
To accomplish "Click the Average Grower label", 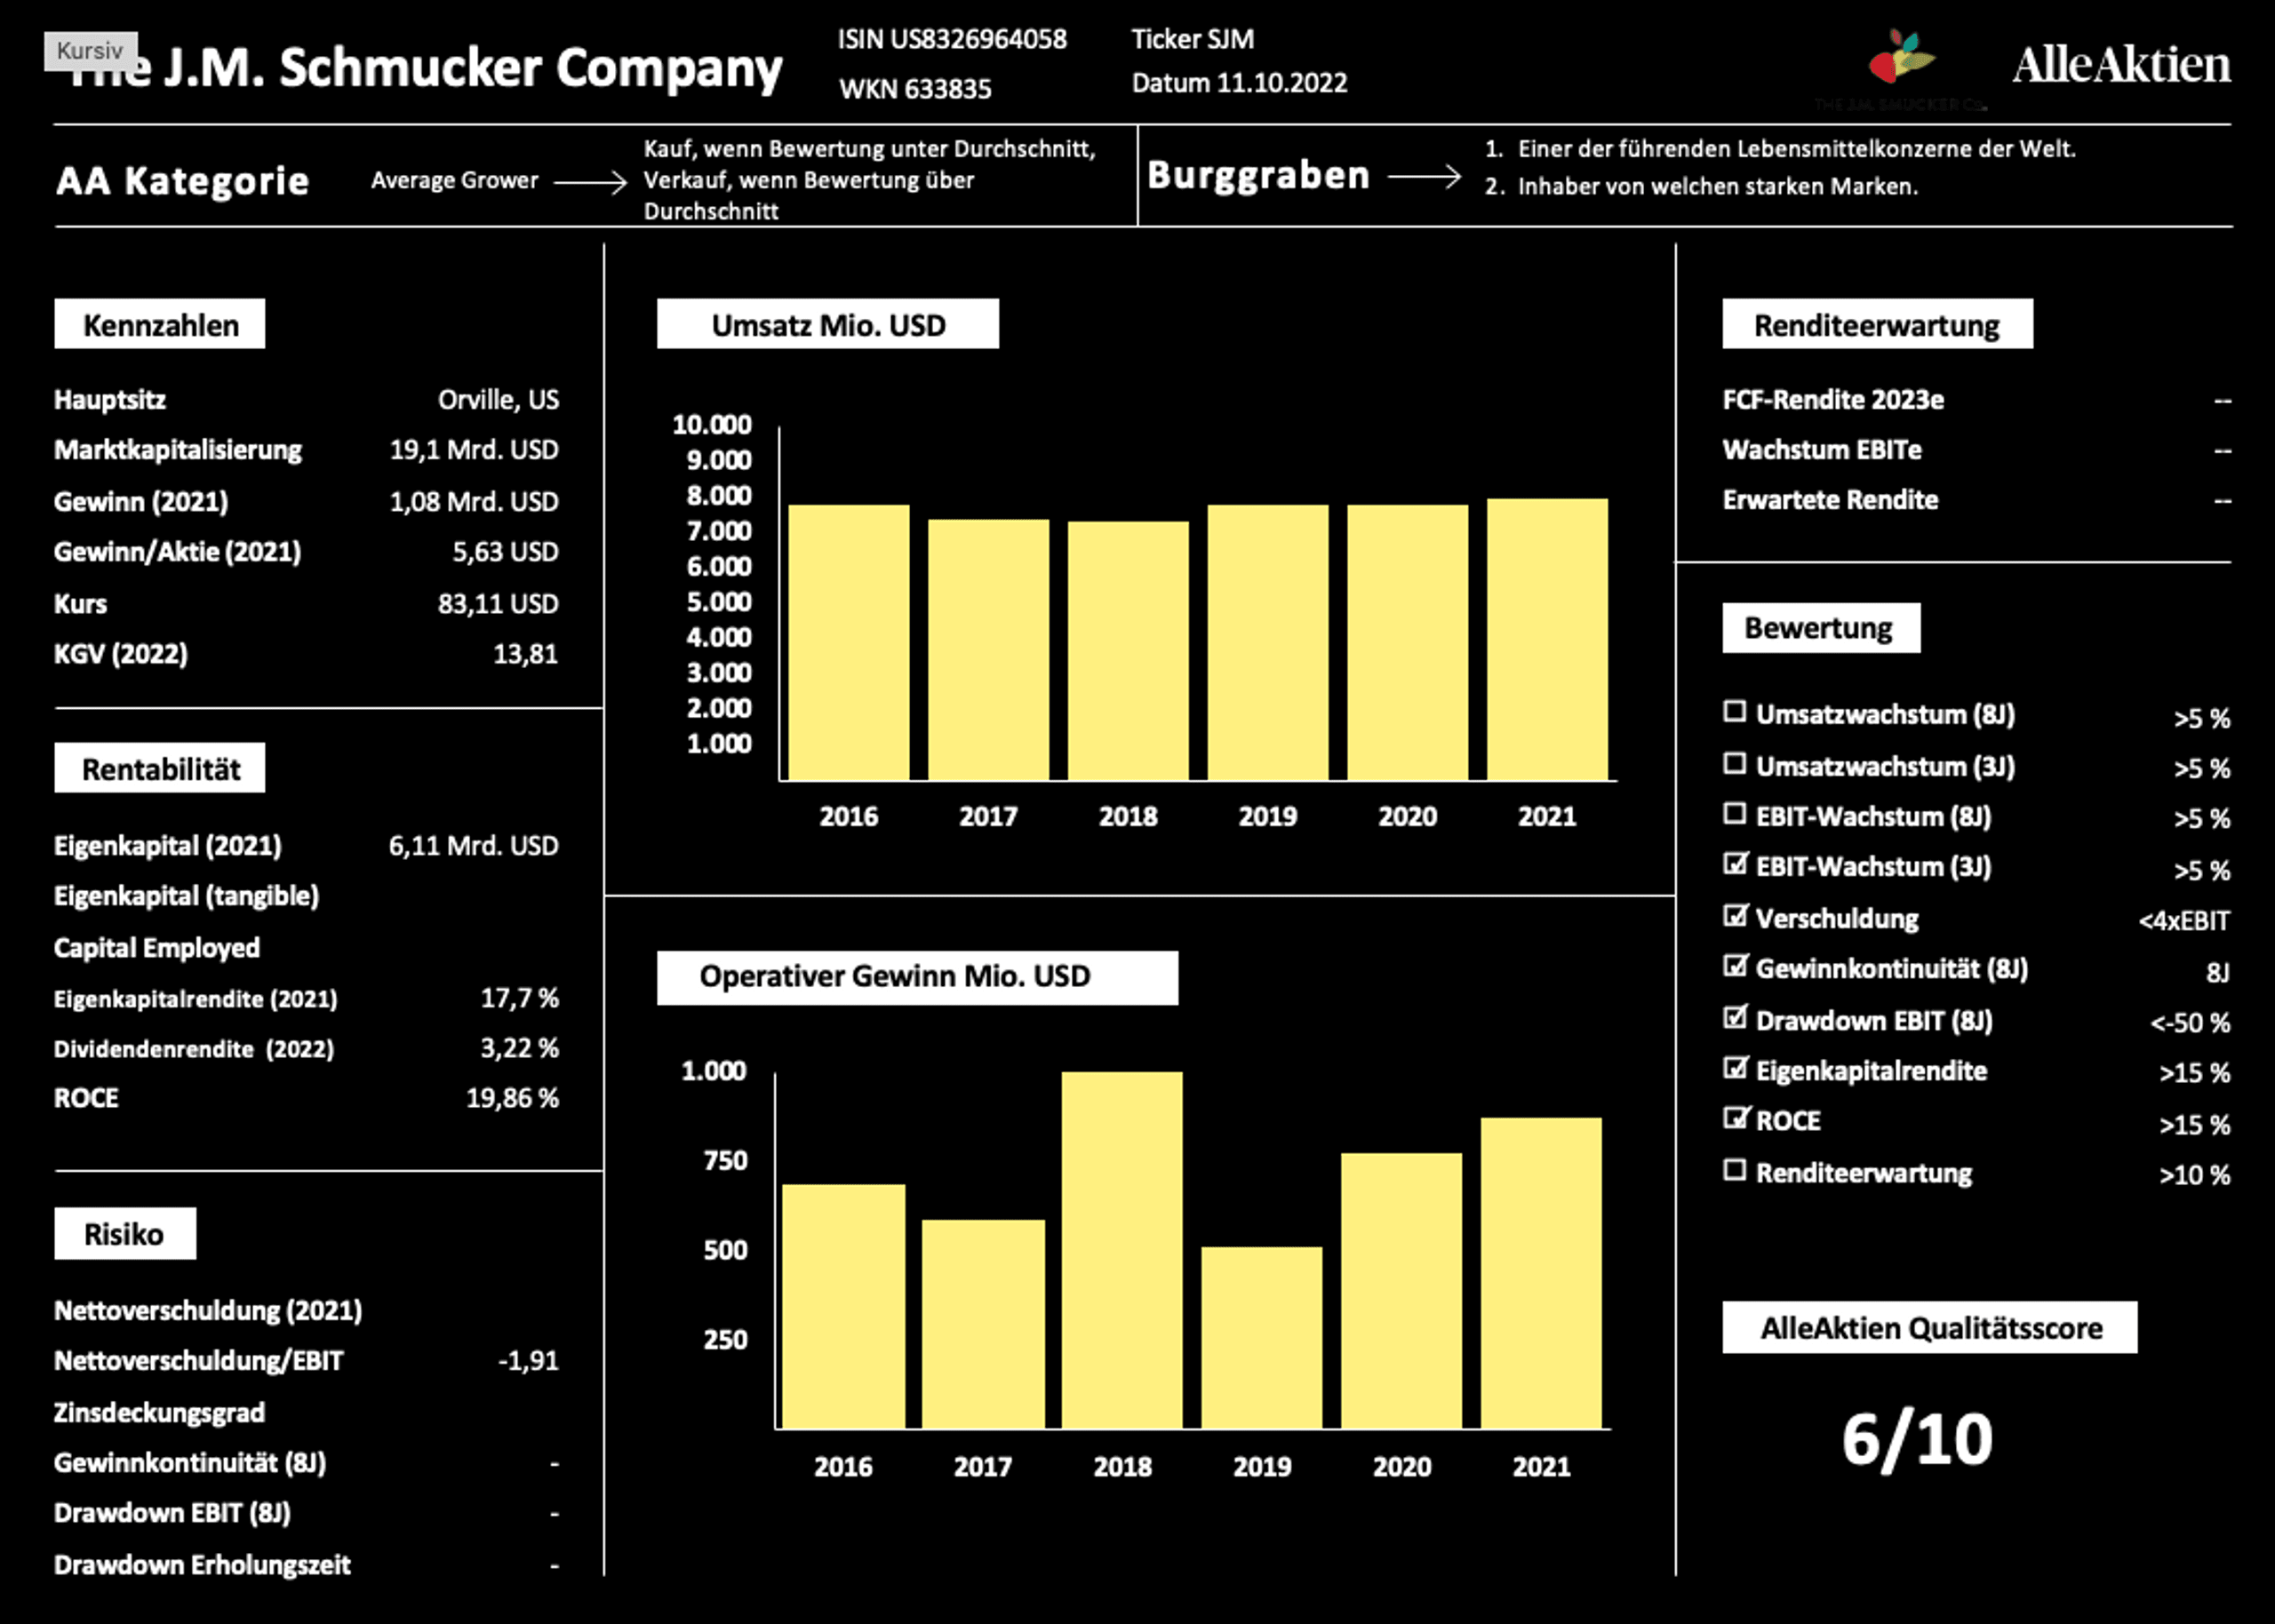I will point(454,180).
